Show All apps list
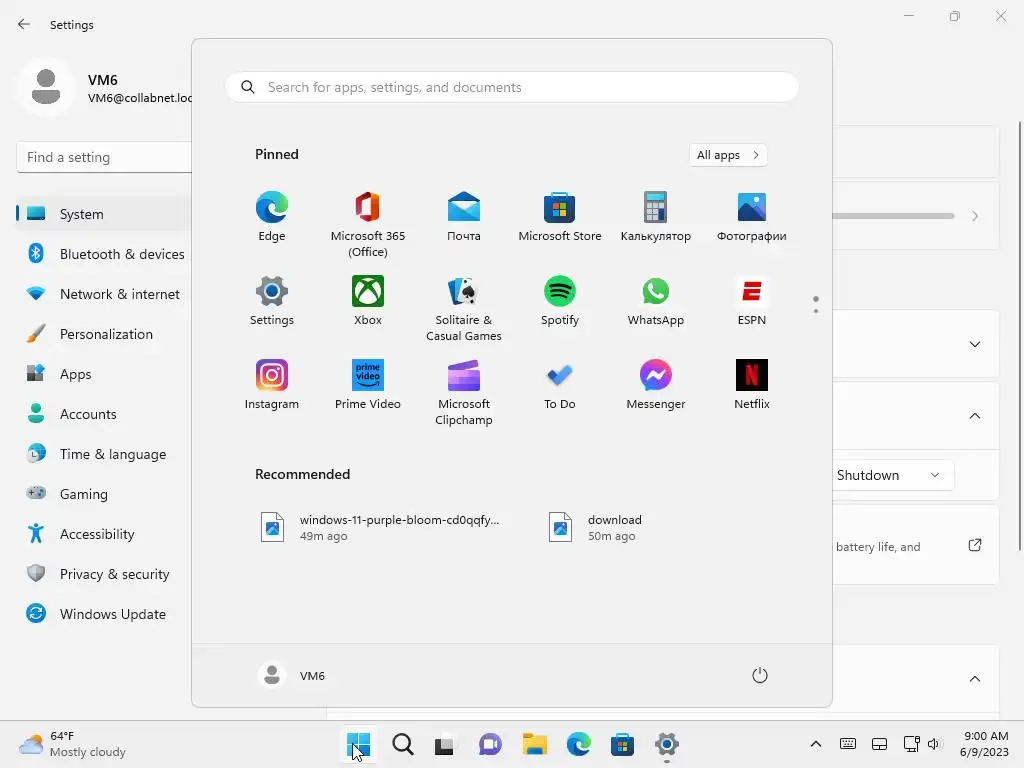The width and height of the screenshot is (1024, 768). [x=728, y=155]
